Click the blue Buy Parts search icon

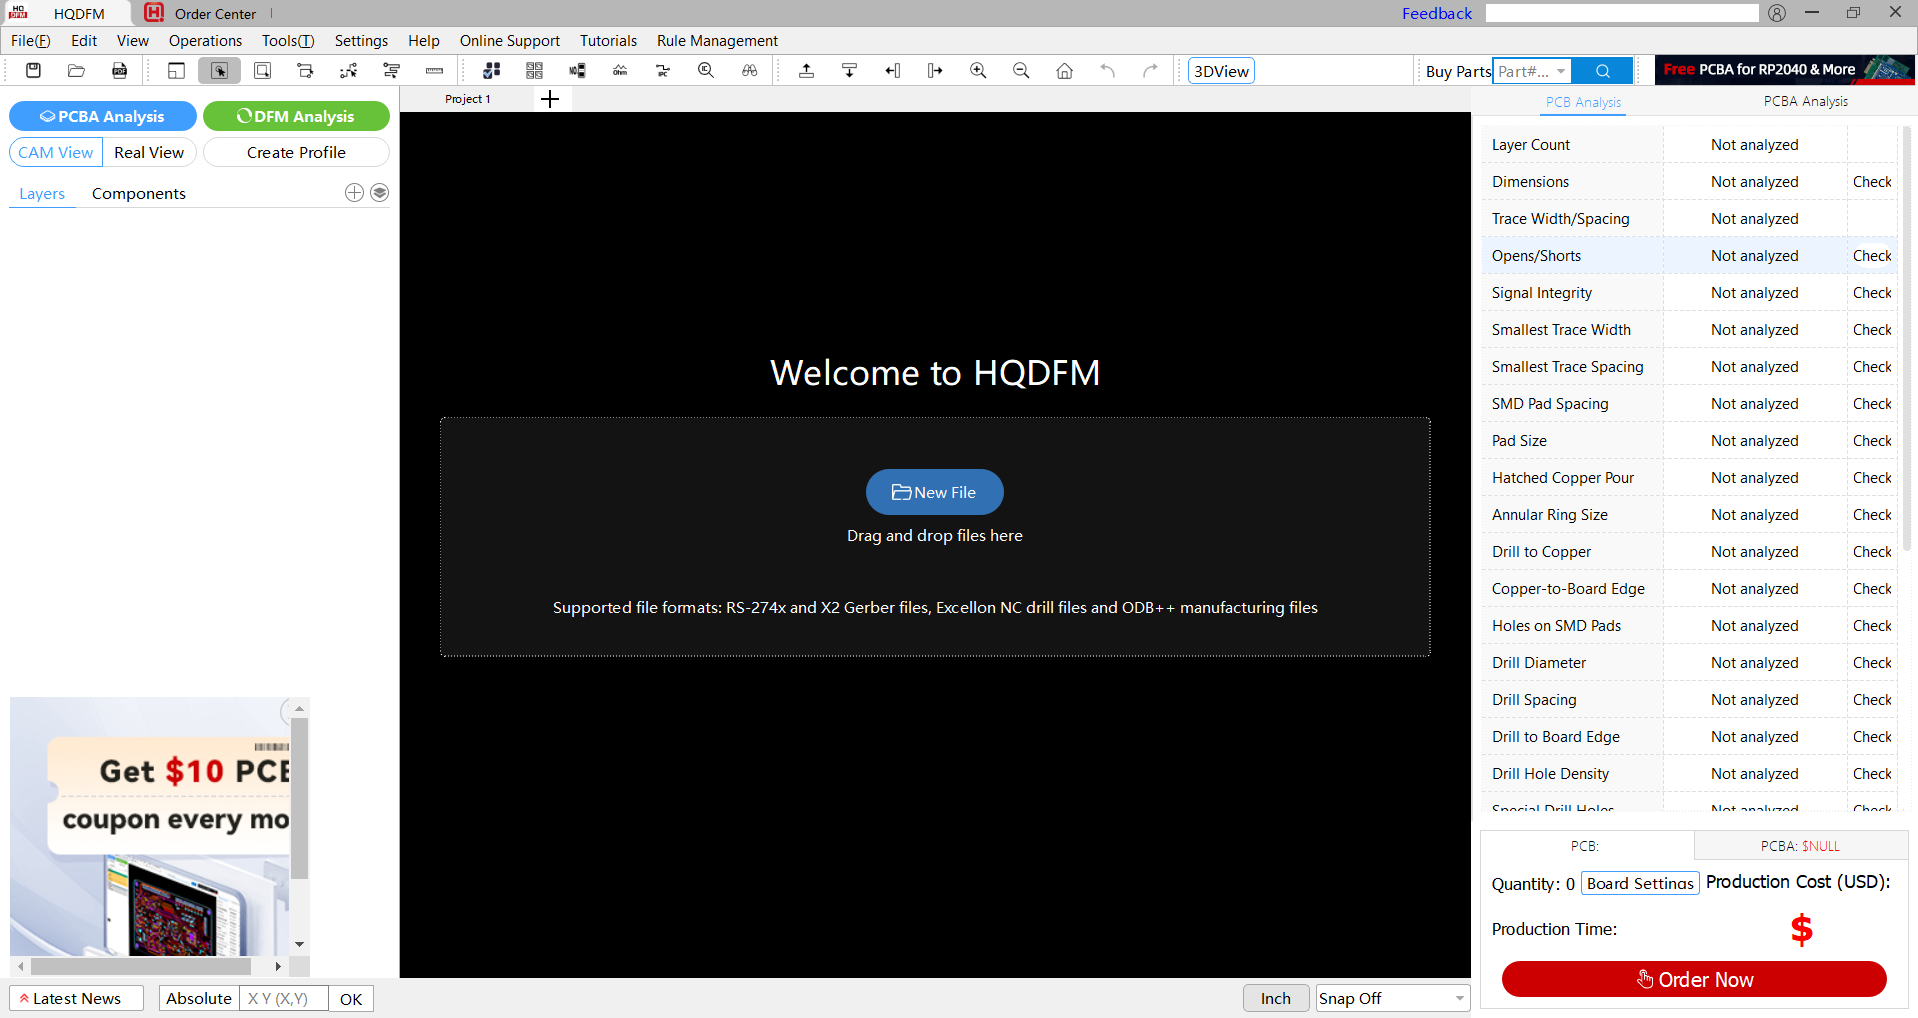pyautogui.click(x=1602, y=71)
